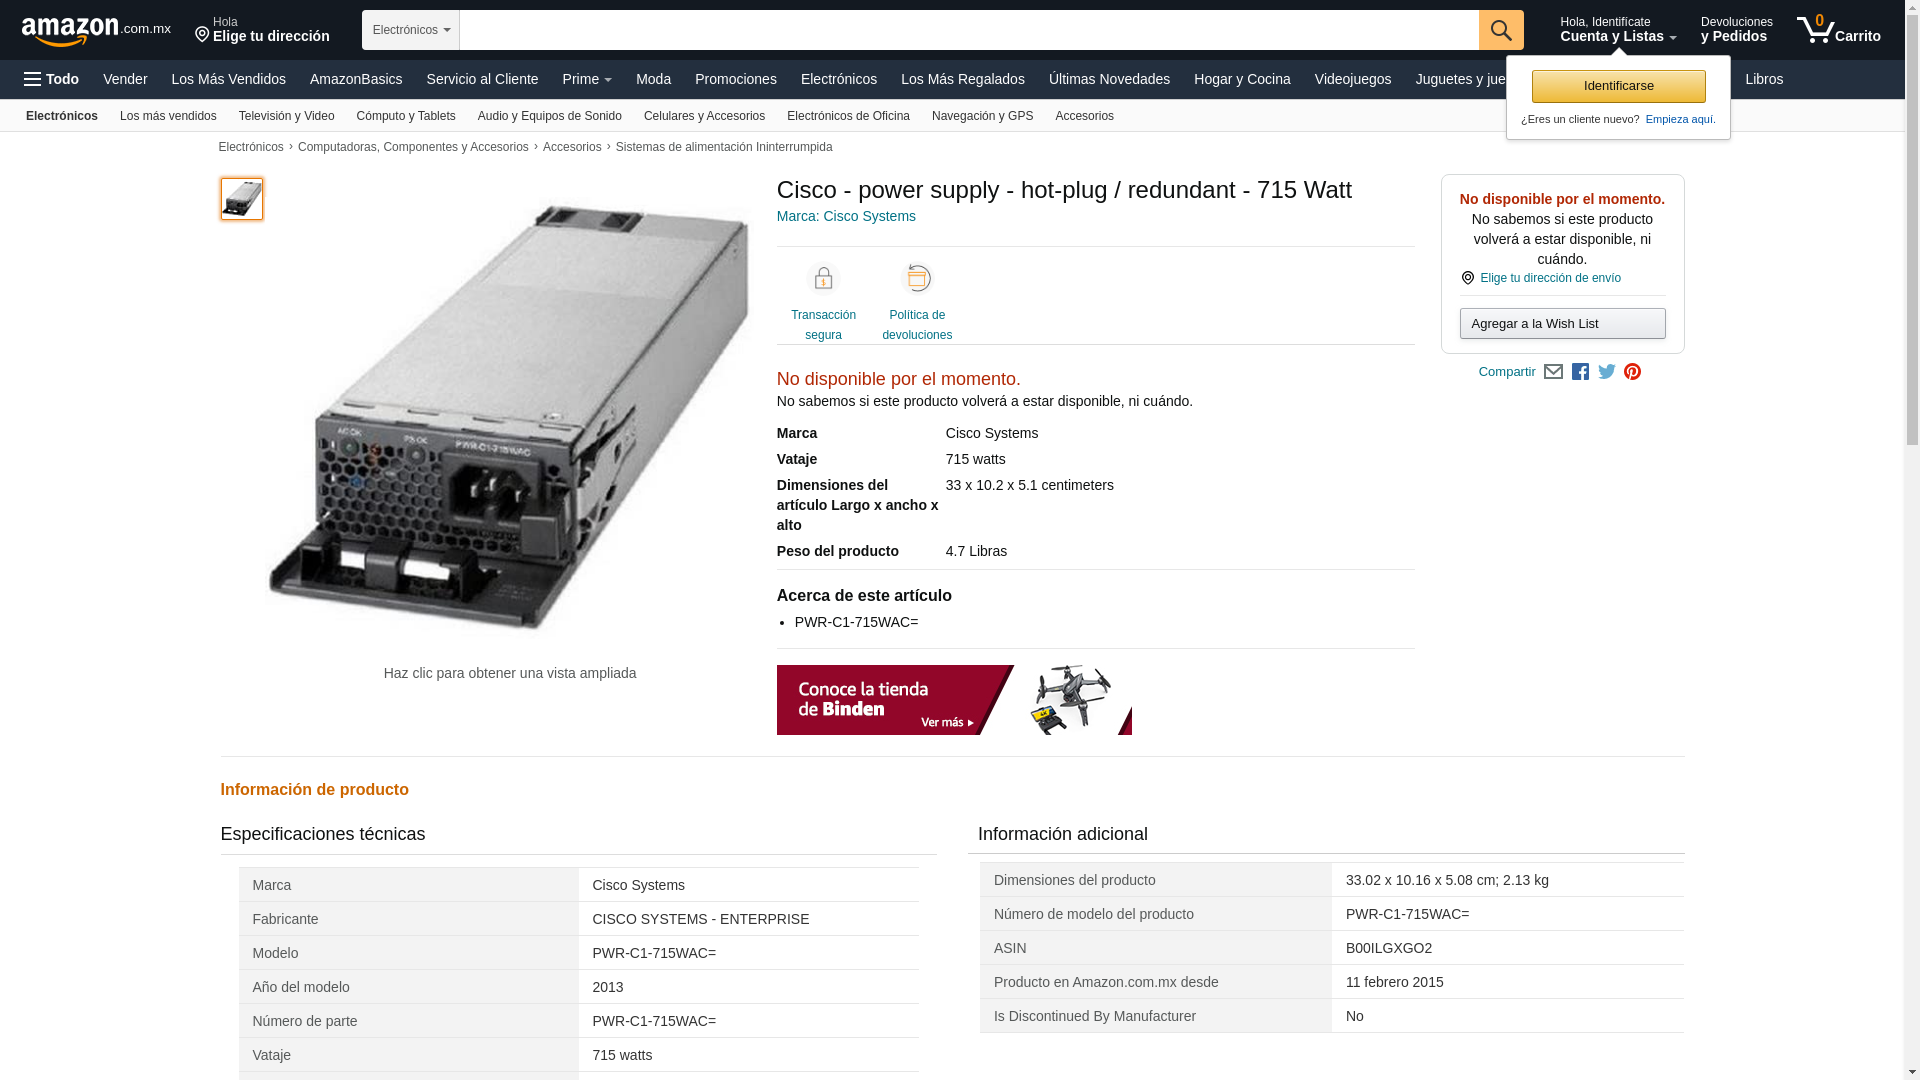Select the power supply image thumbnail
The width and height of the screenshot is (1920, 1080).
click(x=242, y=199)
